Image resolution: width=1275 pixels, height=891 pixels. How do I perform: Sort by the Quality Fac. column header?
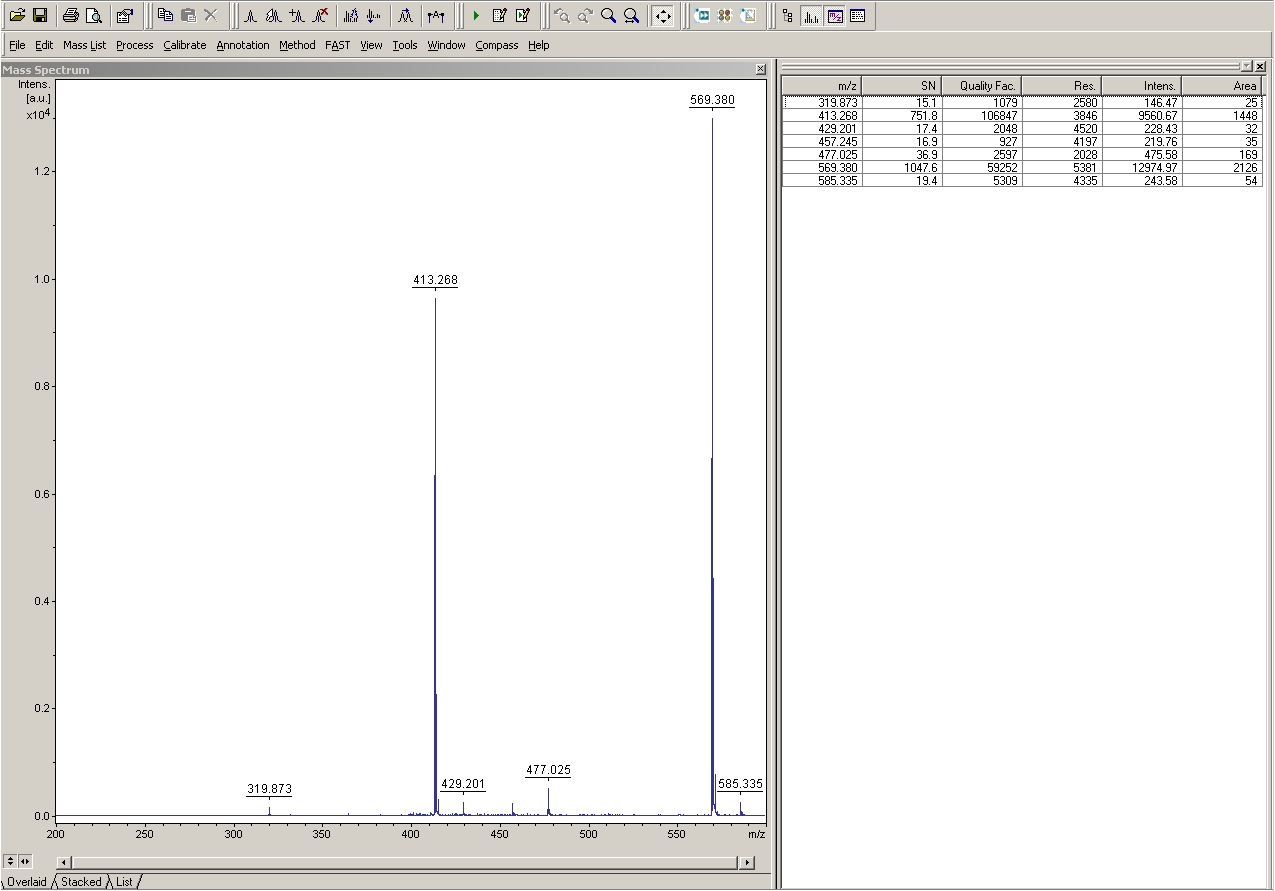pyautogui.click(x=982, y=86)
